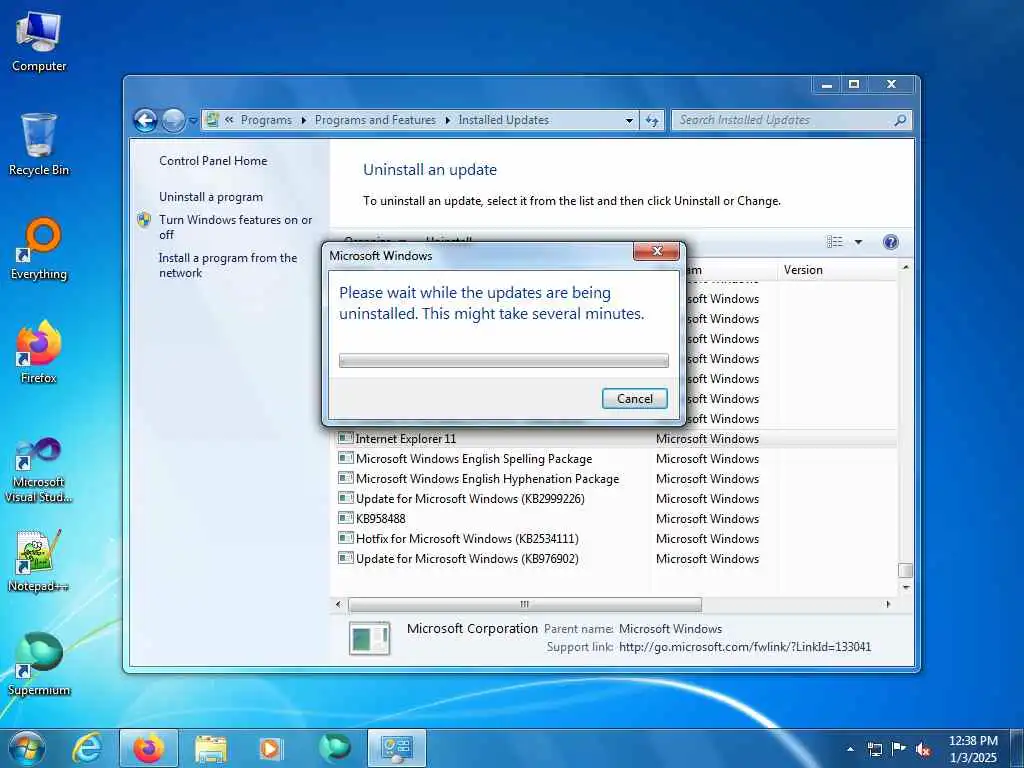Switch to Firefox in the taskbar
1024x768 pixels.
(x=149, y=748)
